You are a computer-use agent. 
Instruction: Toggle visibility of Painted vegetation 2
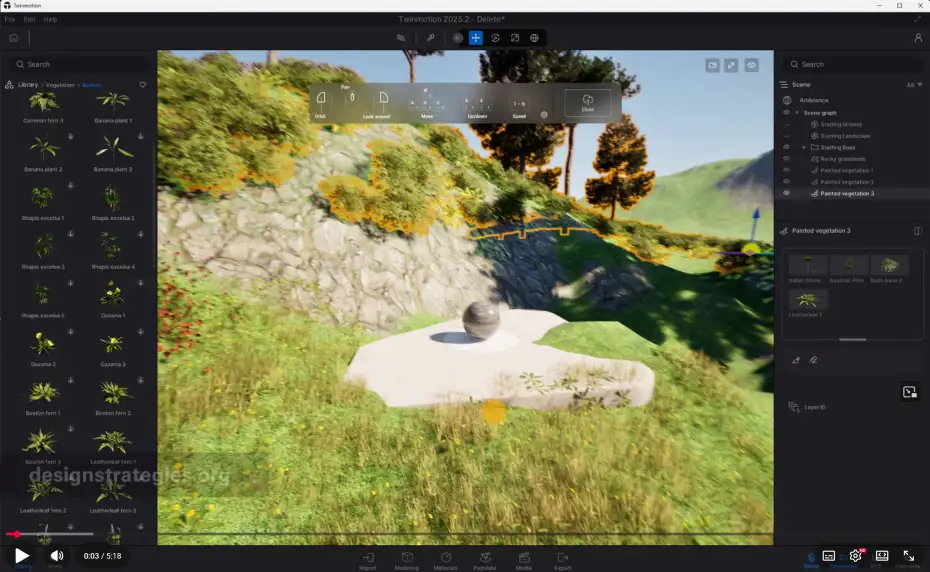click(786, 182)
